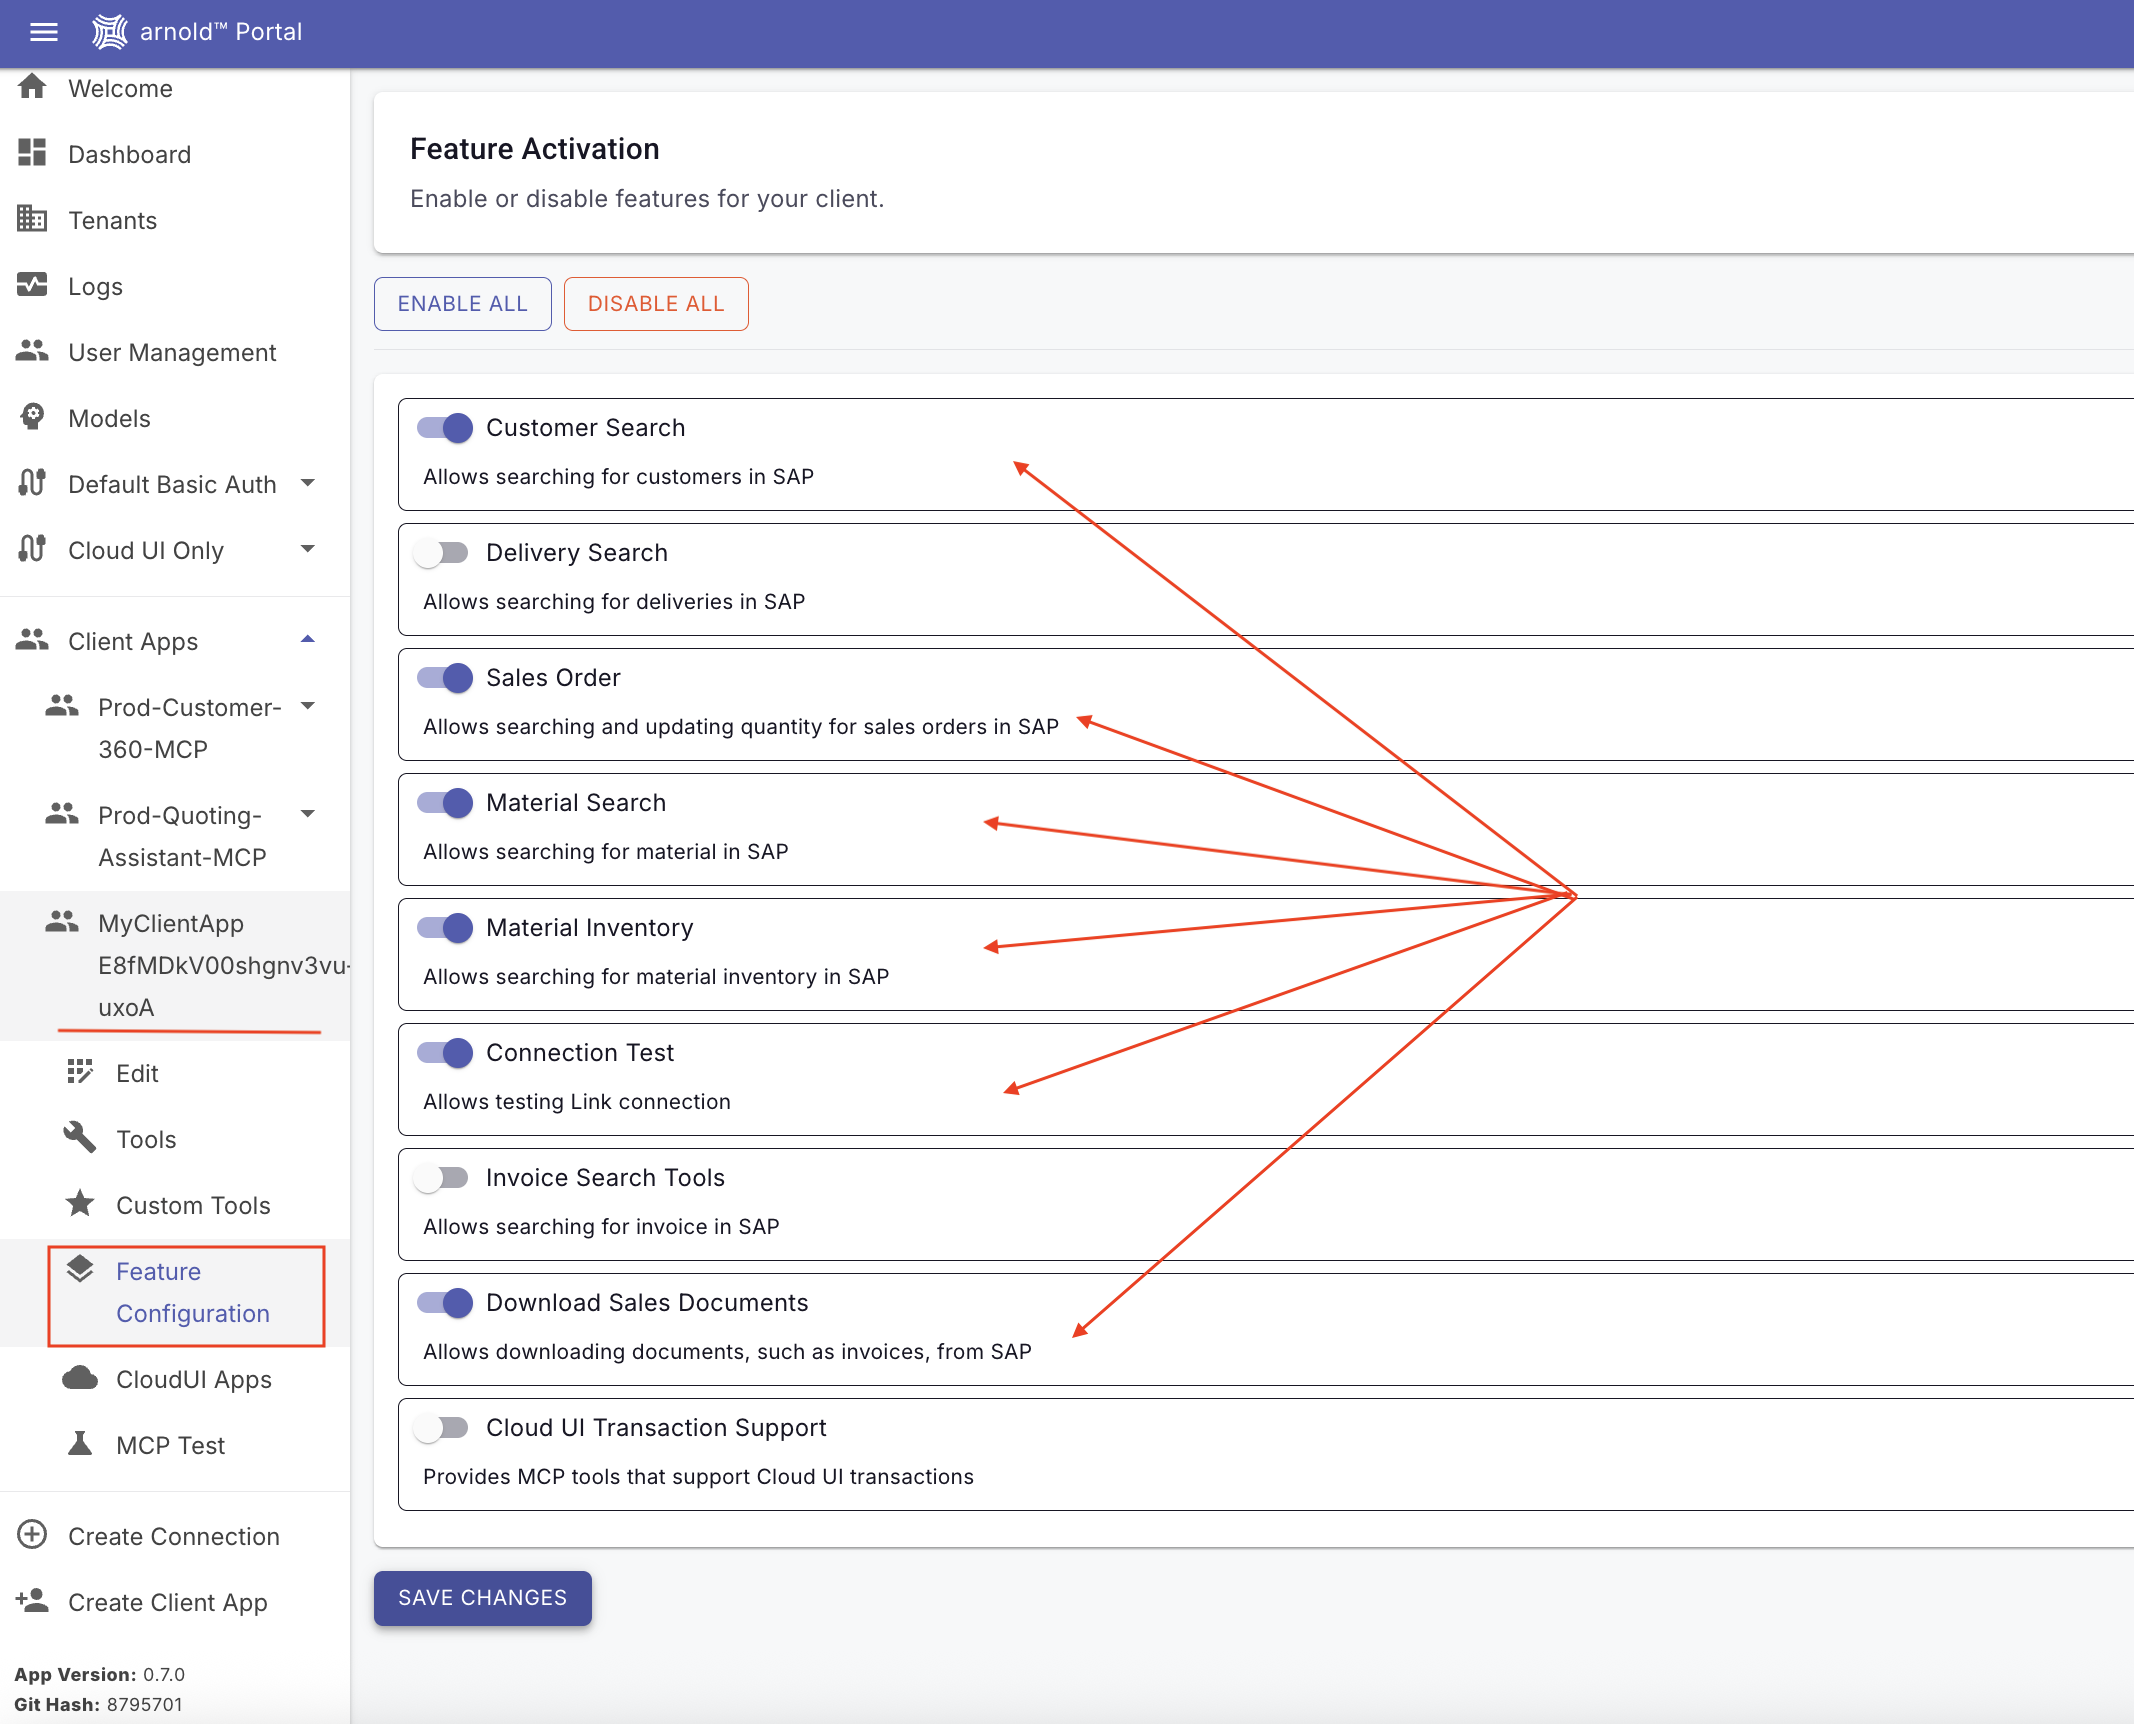
Task: Switch off the Material Search toggle
Action: tap(444, 803)
